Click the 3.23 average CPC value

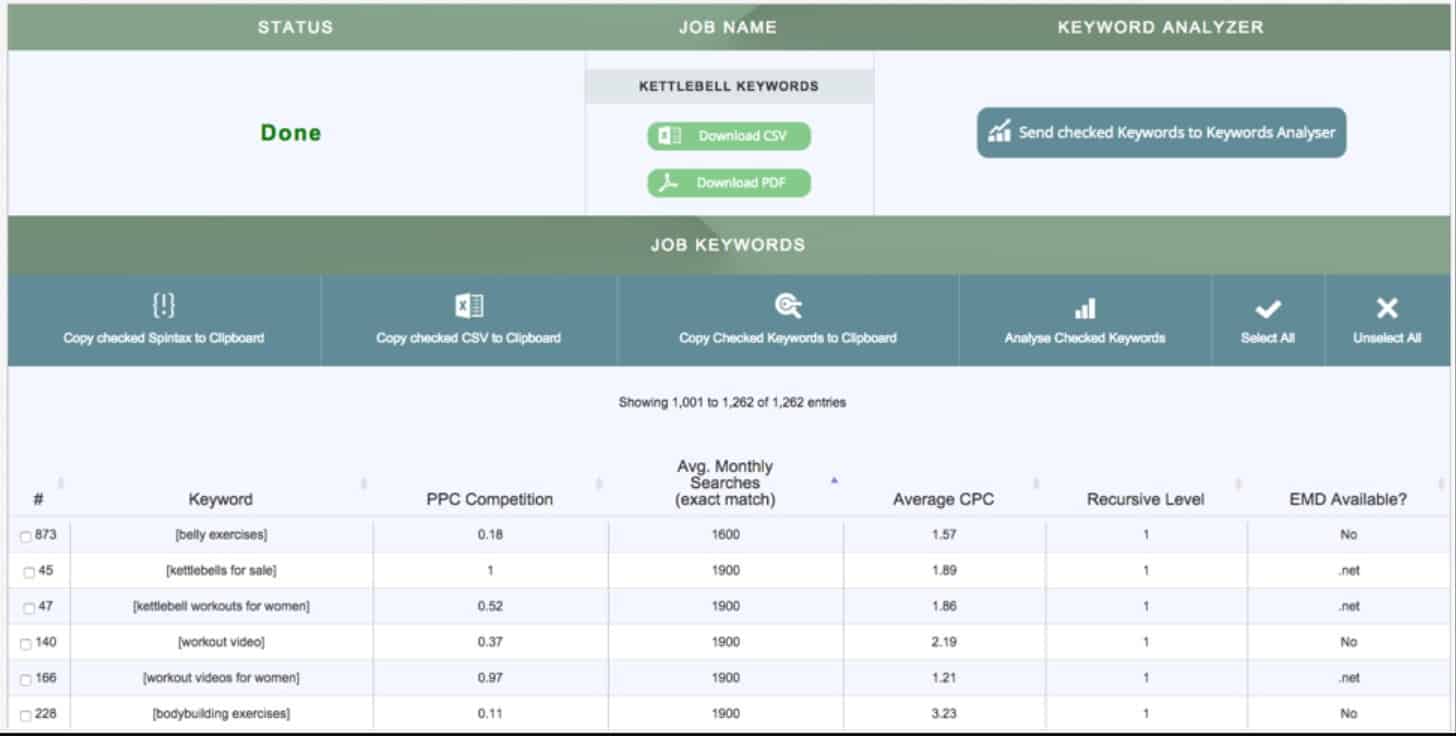coord(943,714)
